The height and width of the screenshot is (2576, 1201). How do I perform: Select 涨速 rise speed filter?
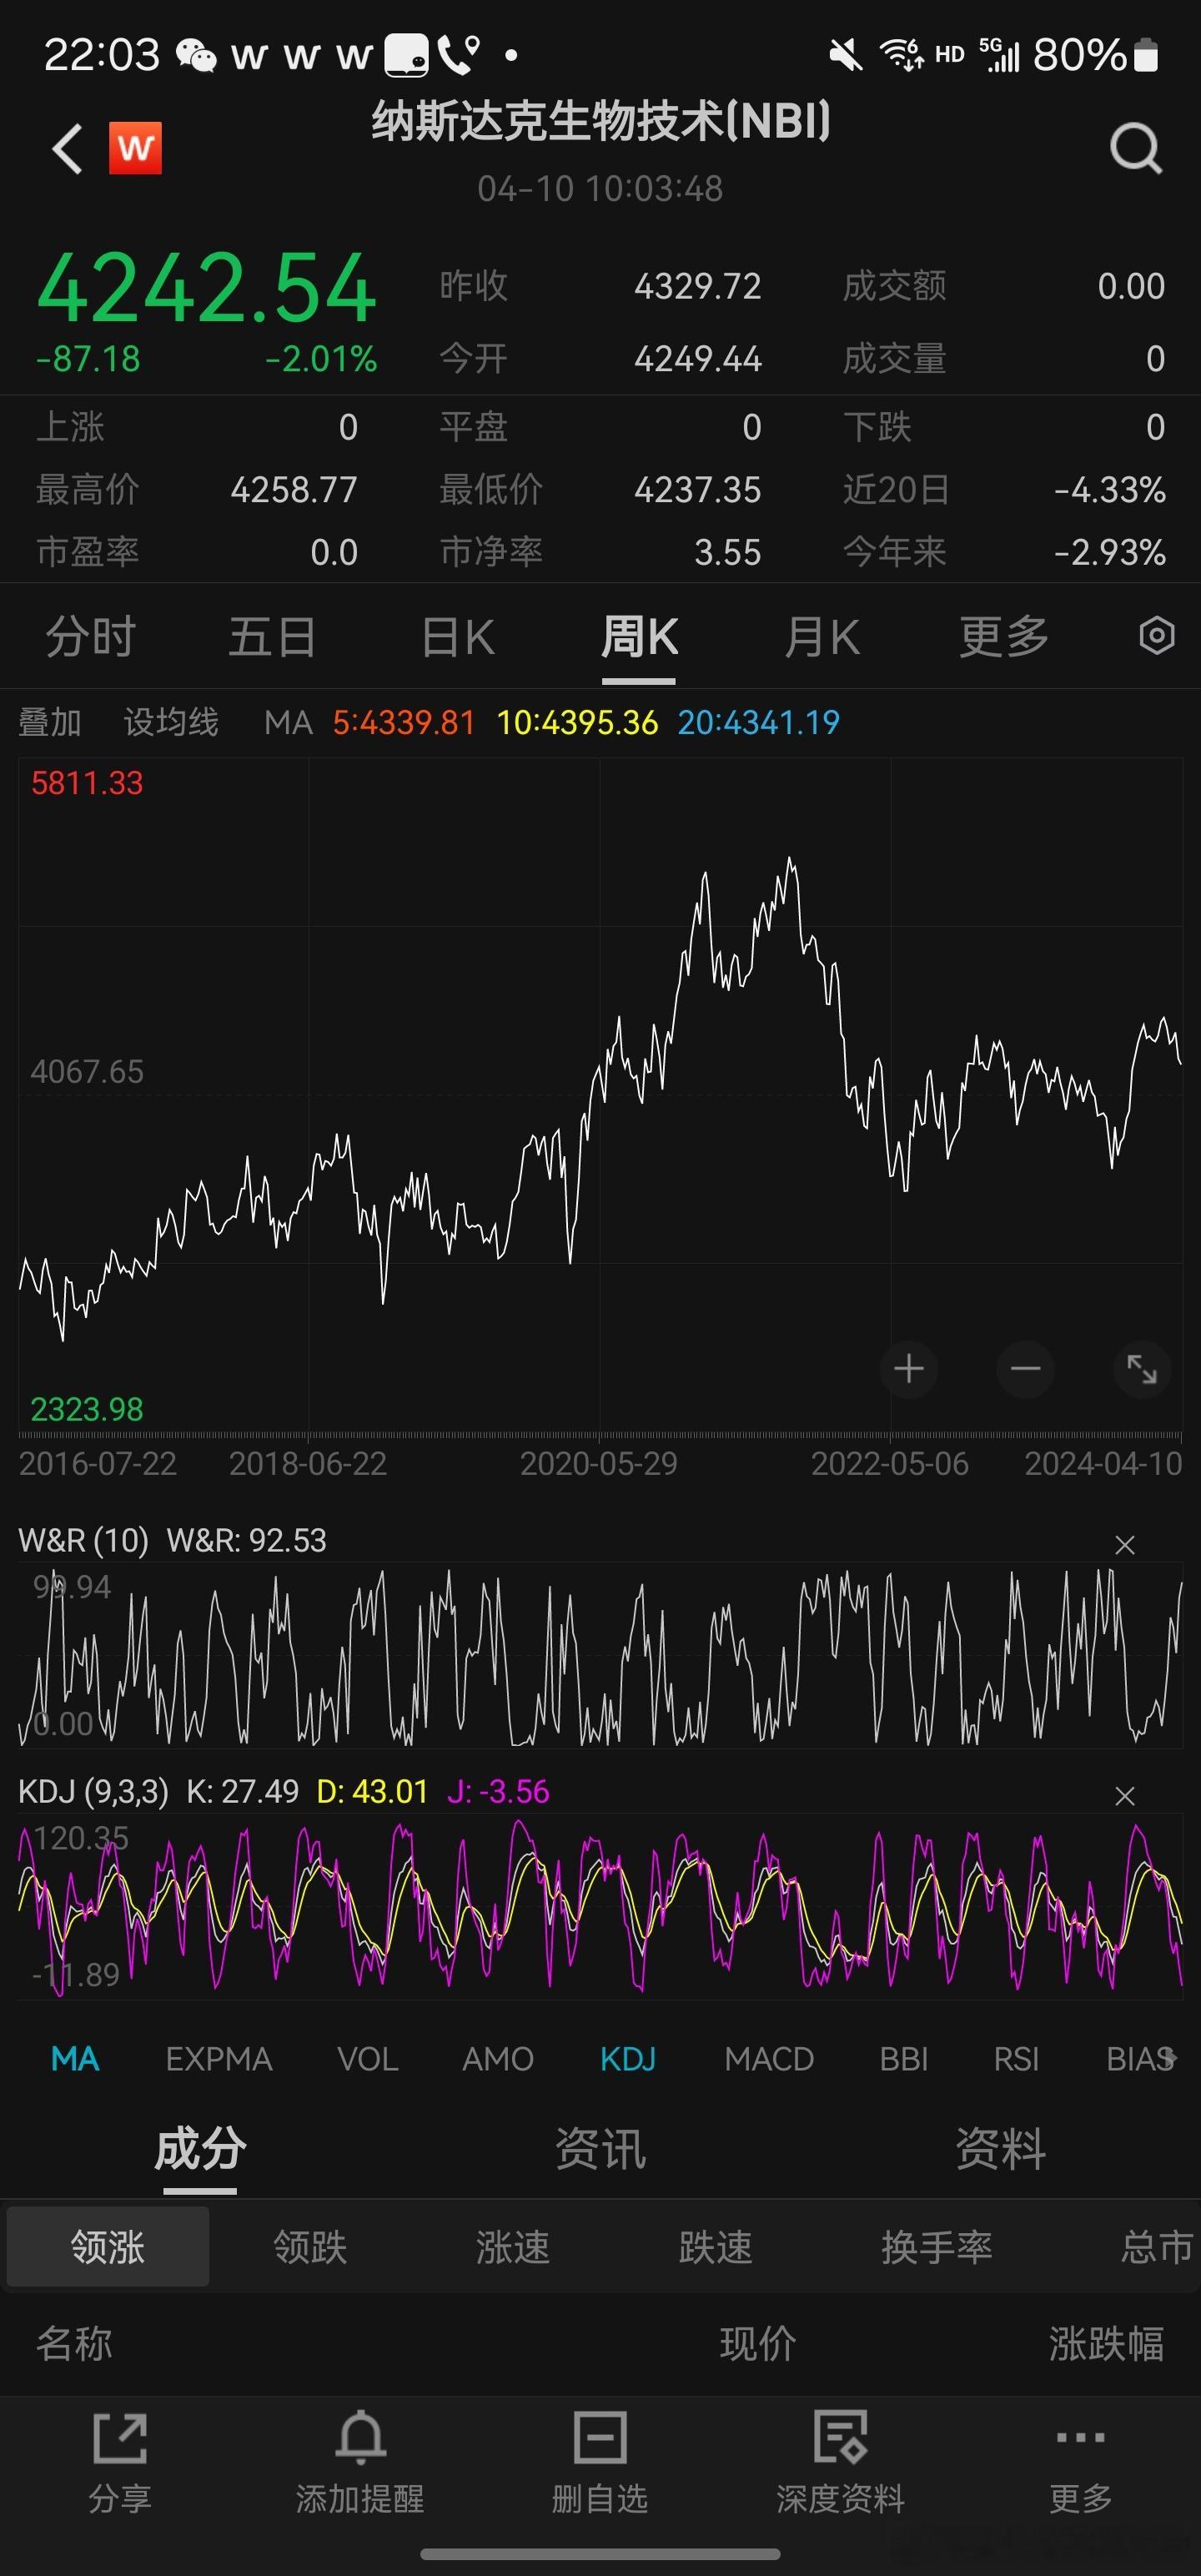[513, 2248]
